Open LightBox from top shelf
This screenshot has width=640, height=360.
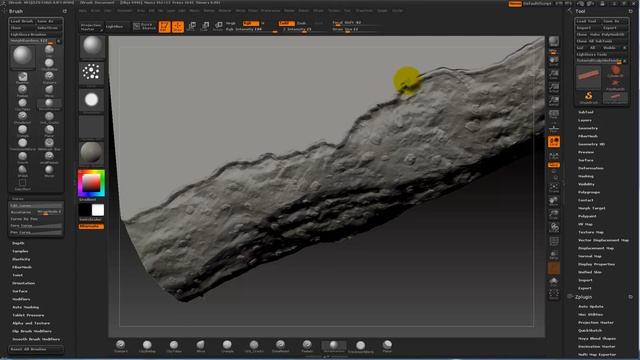pos(115,27)
